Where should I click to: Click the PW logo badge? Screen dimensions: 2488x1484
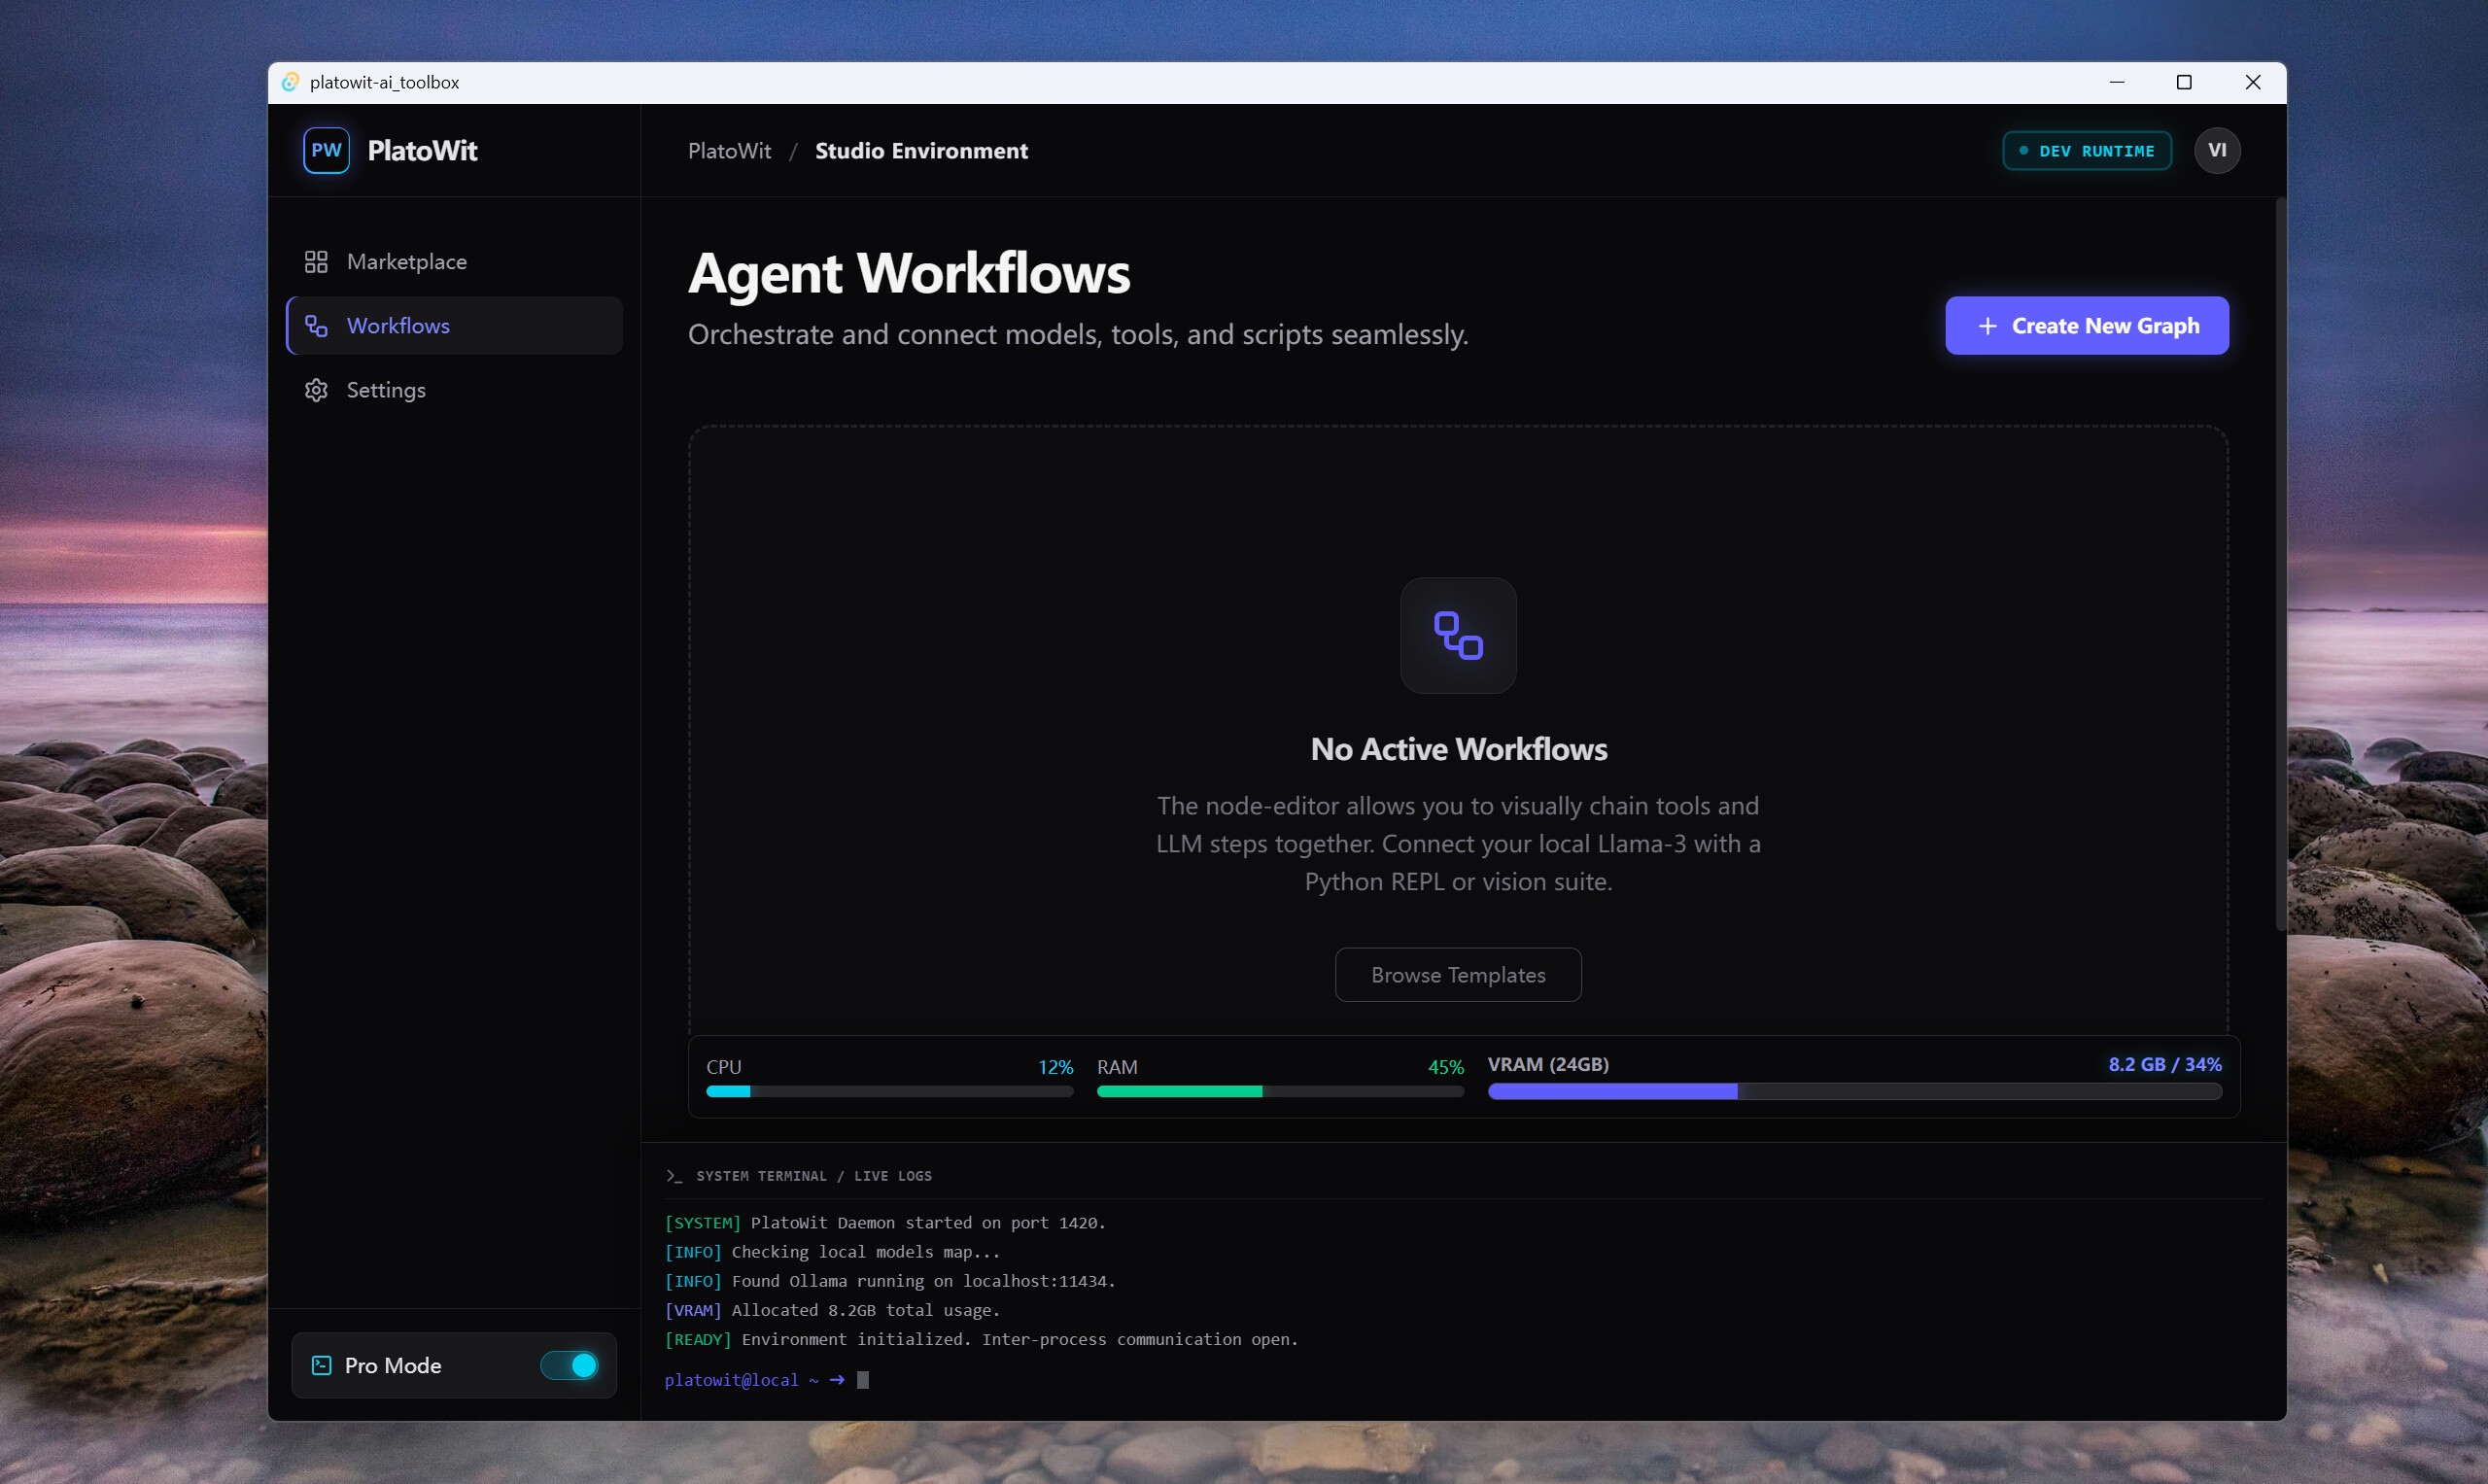[326, 151]
